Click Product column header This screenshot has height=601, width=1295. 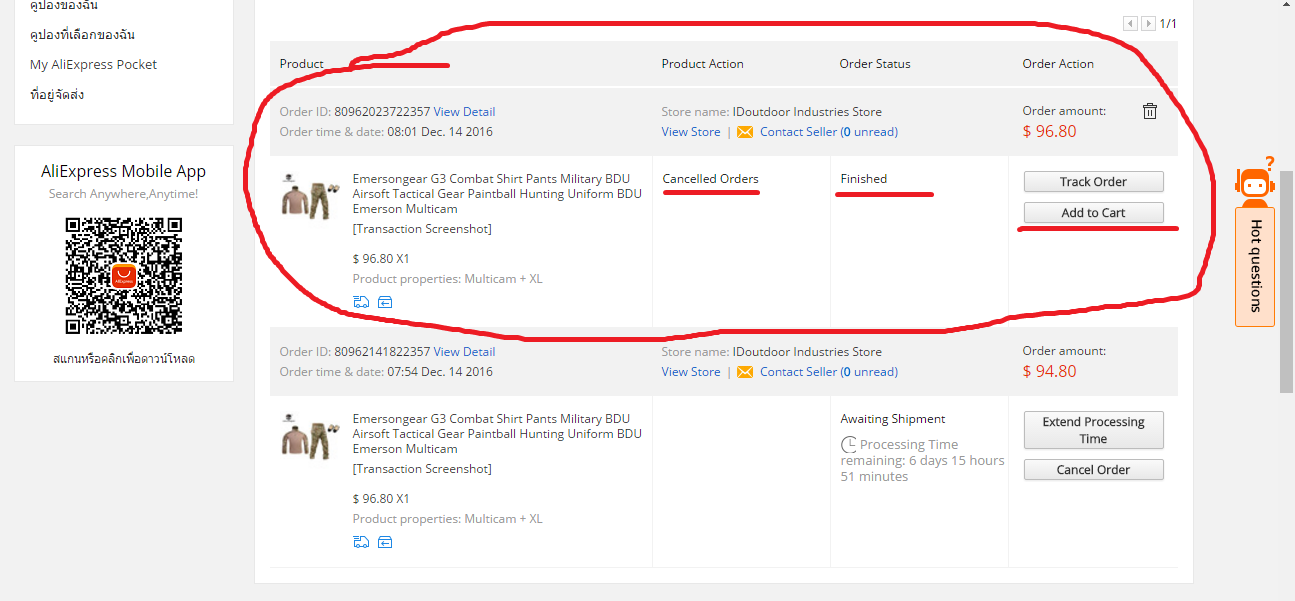tap(302, 64)
